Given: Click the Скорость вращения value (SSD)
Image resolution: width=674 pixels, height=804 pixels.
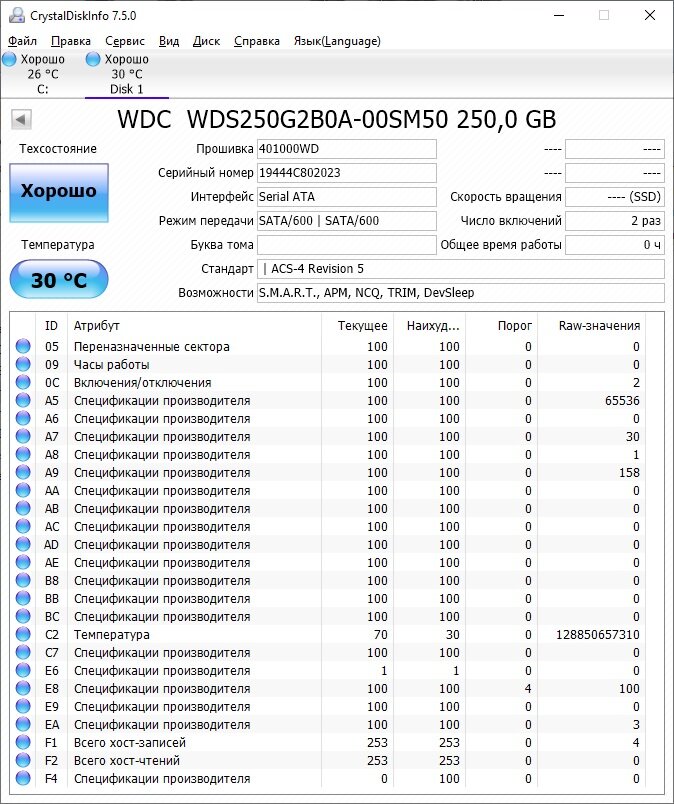Looking at the screenshot, I should coord(615,197).
